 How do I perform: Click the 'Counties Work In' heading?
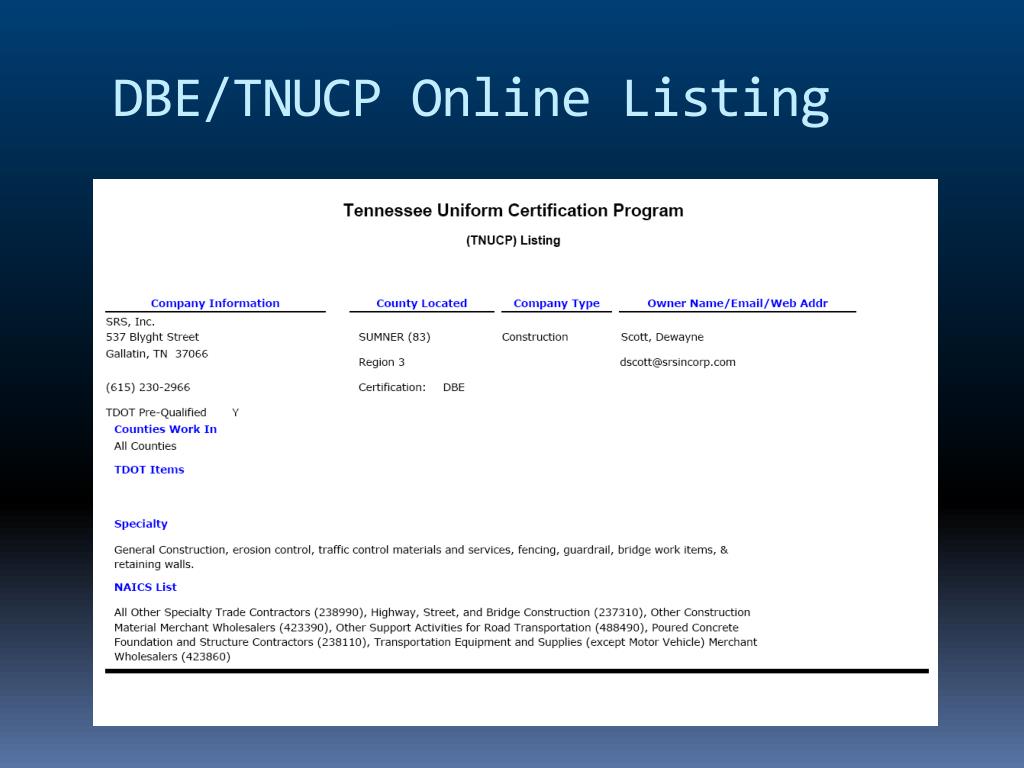165,429
